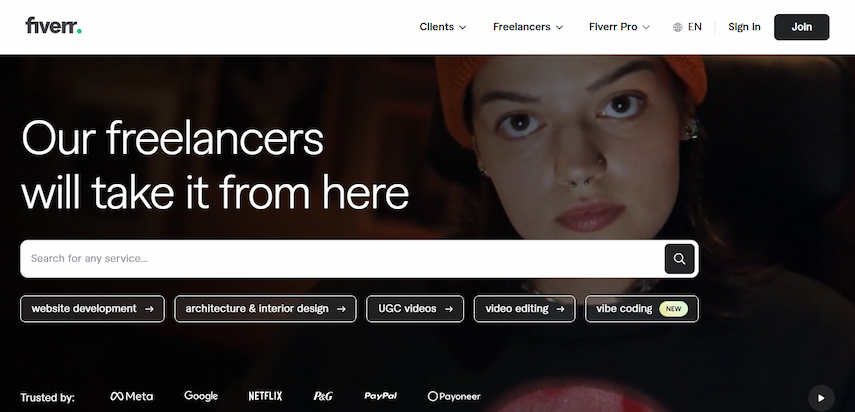855x412 pixels.
Task: Change language via EN globe selector
Action: pyautogui.click(x=688, y=27)
